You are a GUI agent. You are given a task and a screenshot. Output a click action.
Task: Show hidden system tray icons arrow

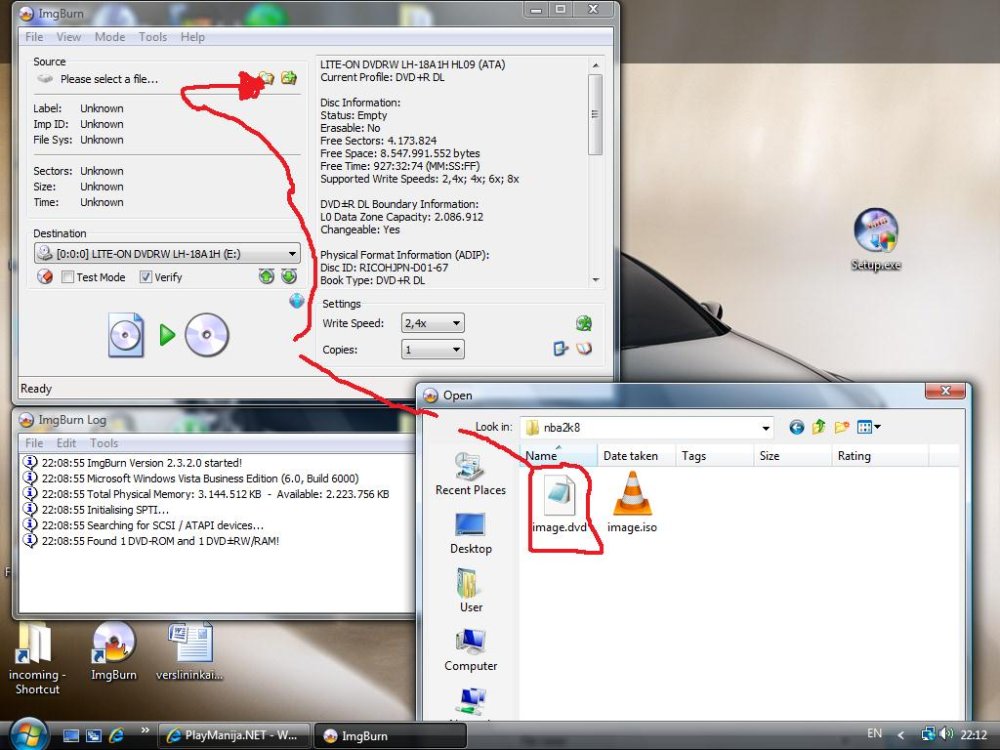point(901,735)
